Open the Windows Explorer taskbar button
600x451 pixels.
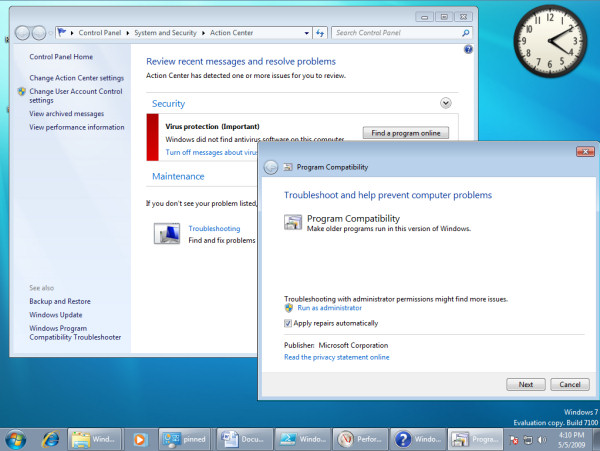point(95,439)
